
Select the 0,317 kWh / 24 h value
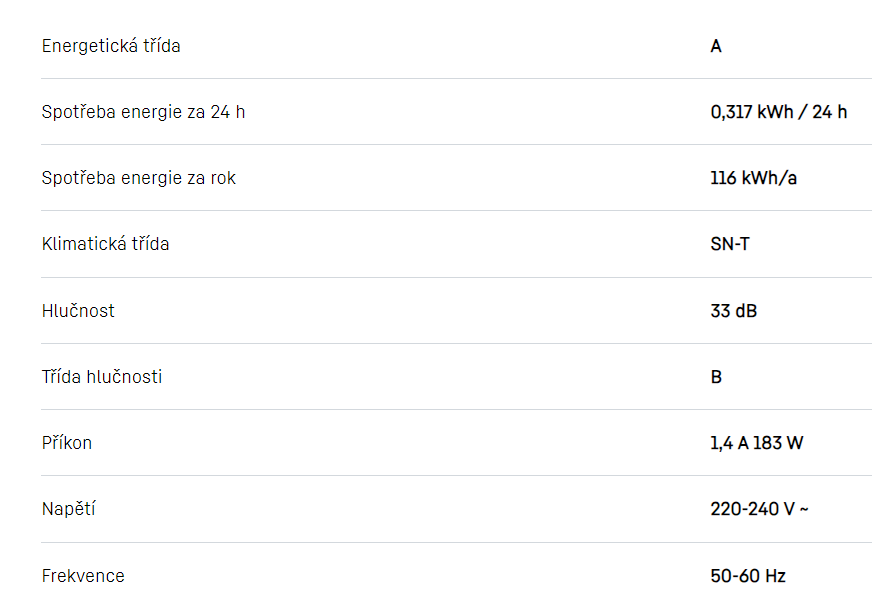tap(779, 112)
